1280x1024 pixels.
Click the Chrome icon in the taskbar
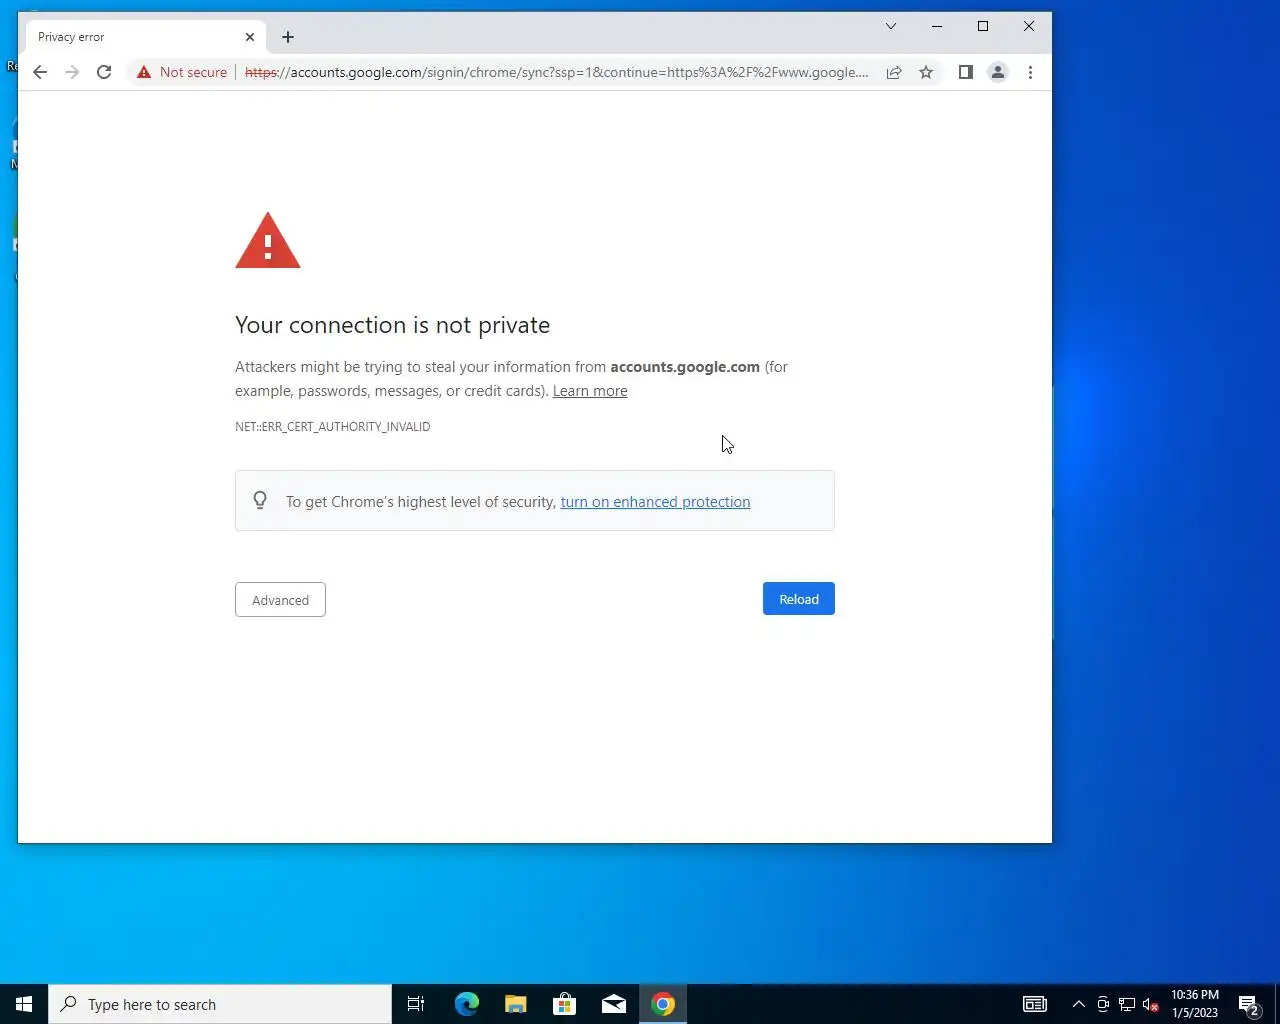click(663, 1004)
